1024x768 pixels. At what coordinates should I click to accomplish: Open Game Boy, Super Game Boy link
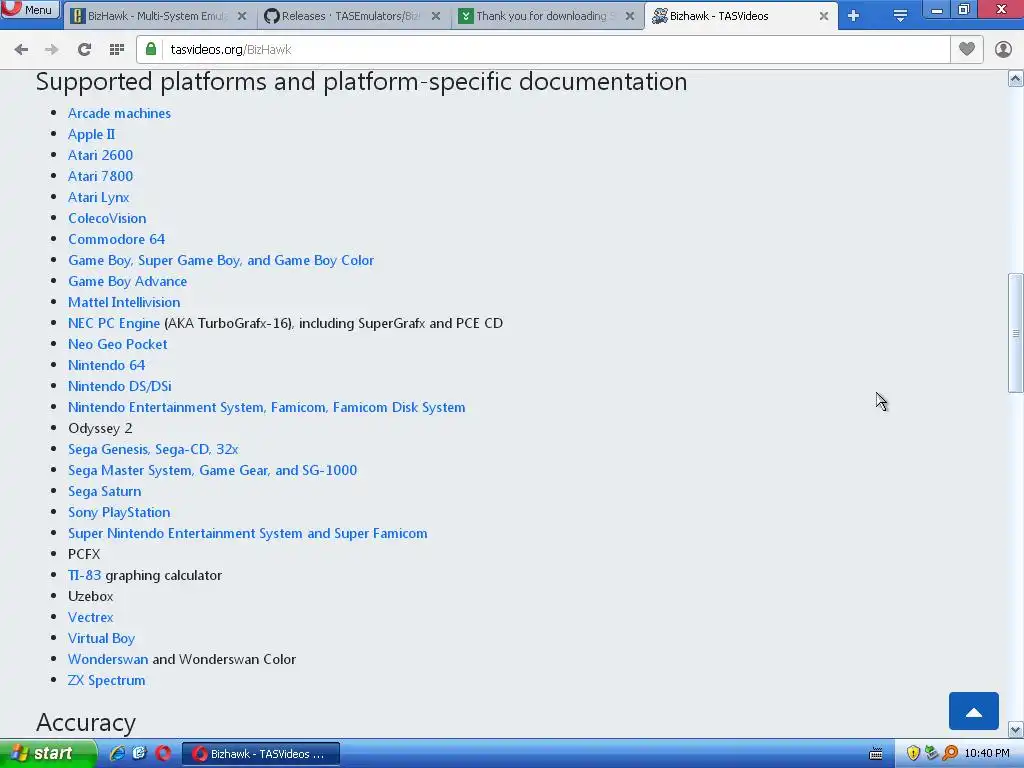point(221,260)
